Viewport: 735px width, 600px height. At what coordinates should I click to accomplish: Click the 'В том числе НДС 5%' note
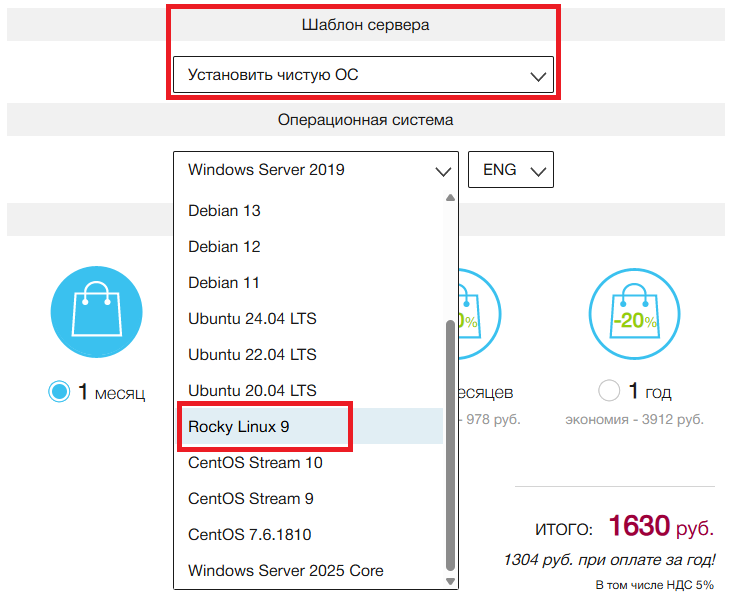[x=655, y=585]
